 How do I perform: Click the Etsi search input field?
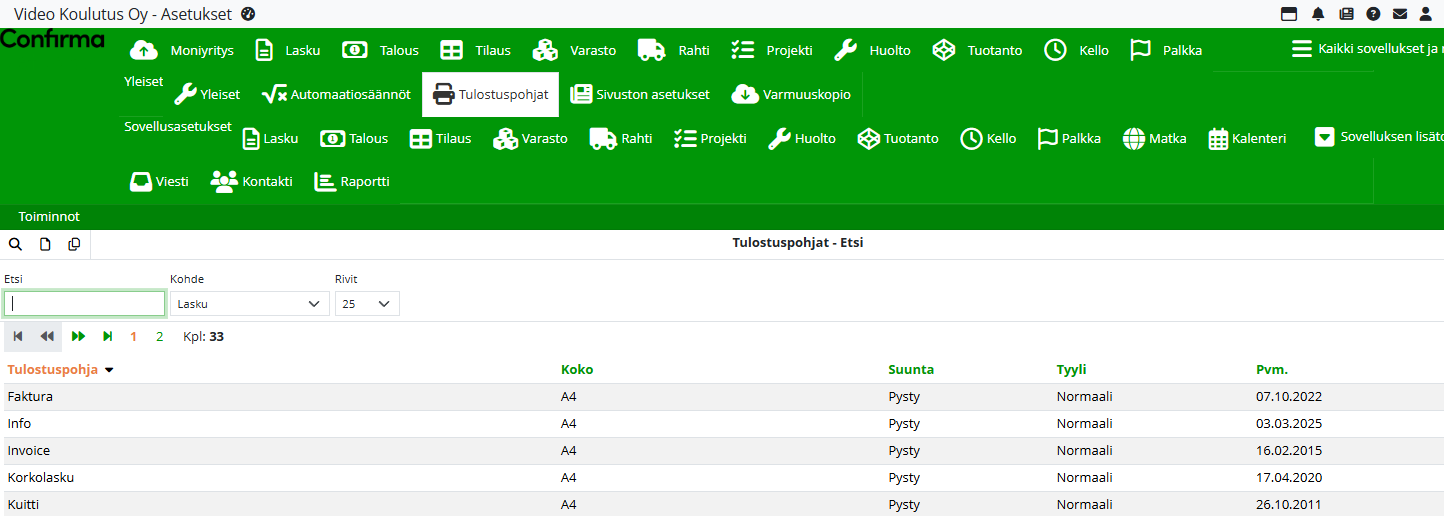[85, 304]
